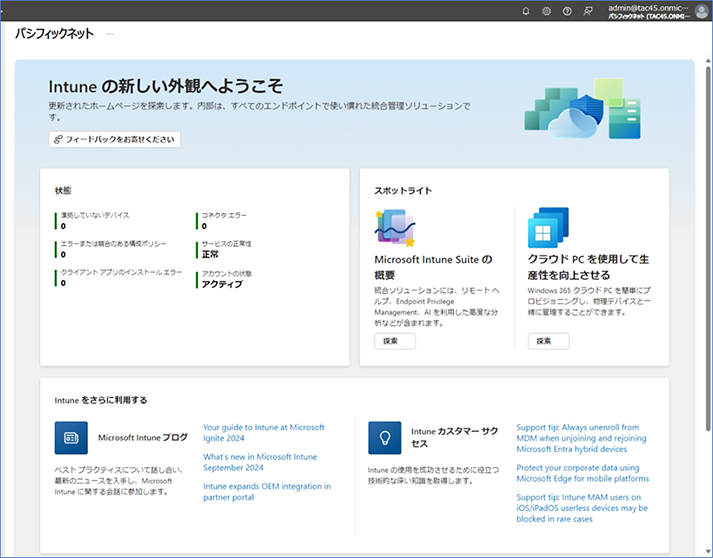Click 探索 button under クラウド PC
Viewport: 713px width, 558px height.
click(548, 341)
